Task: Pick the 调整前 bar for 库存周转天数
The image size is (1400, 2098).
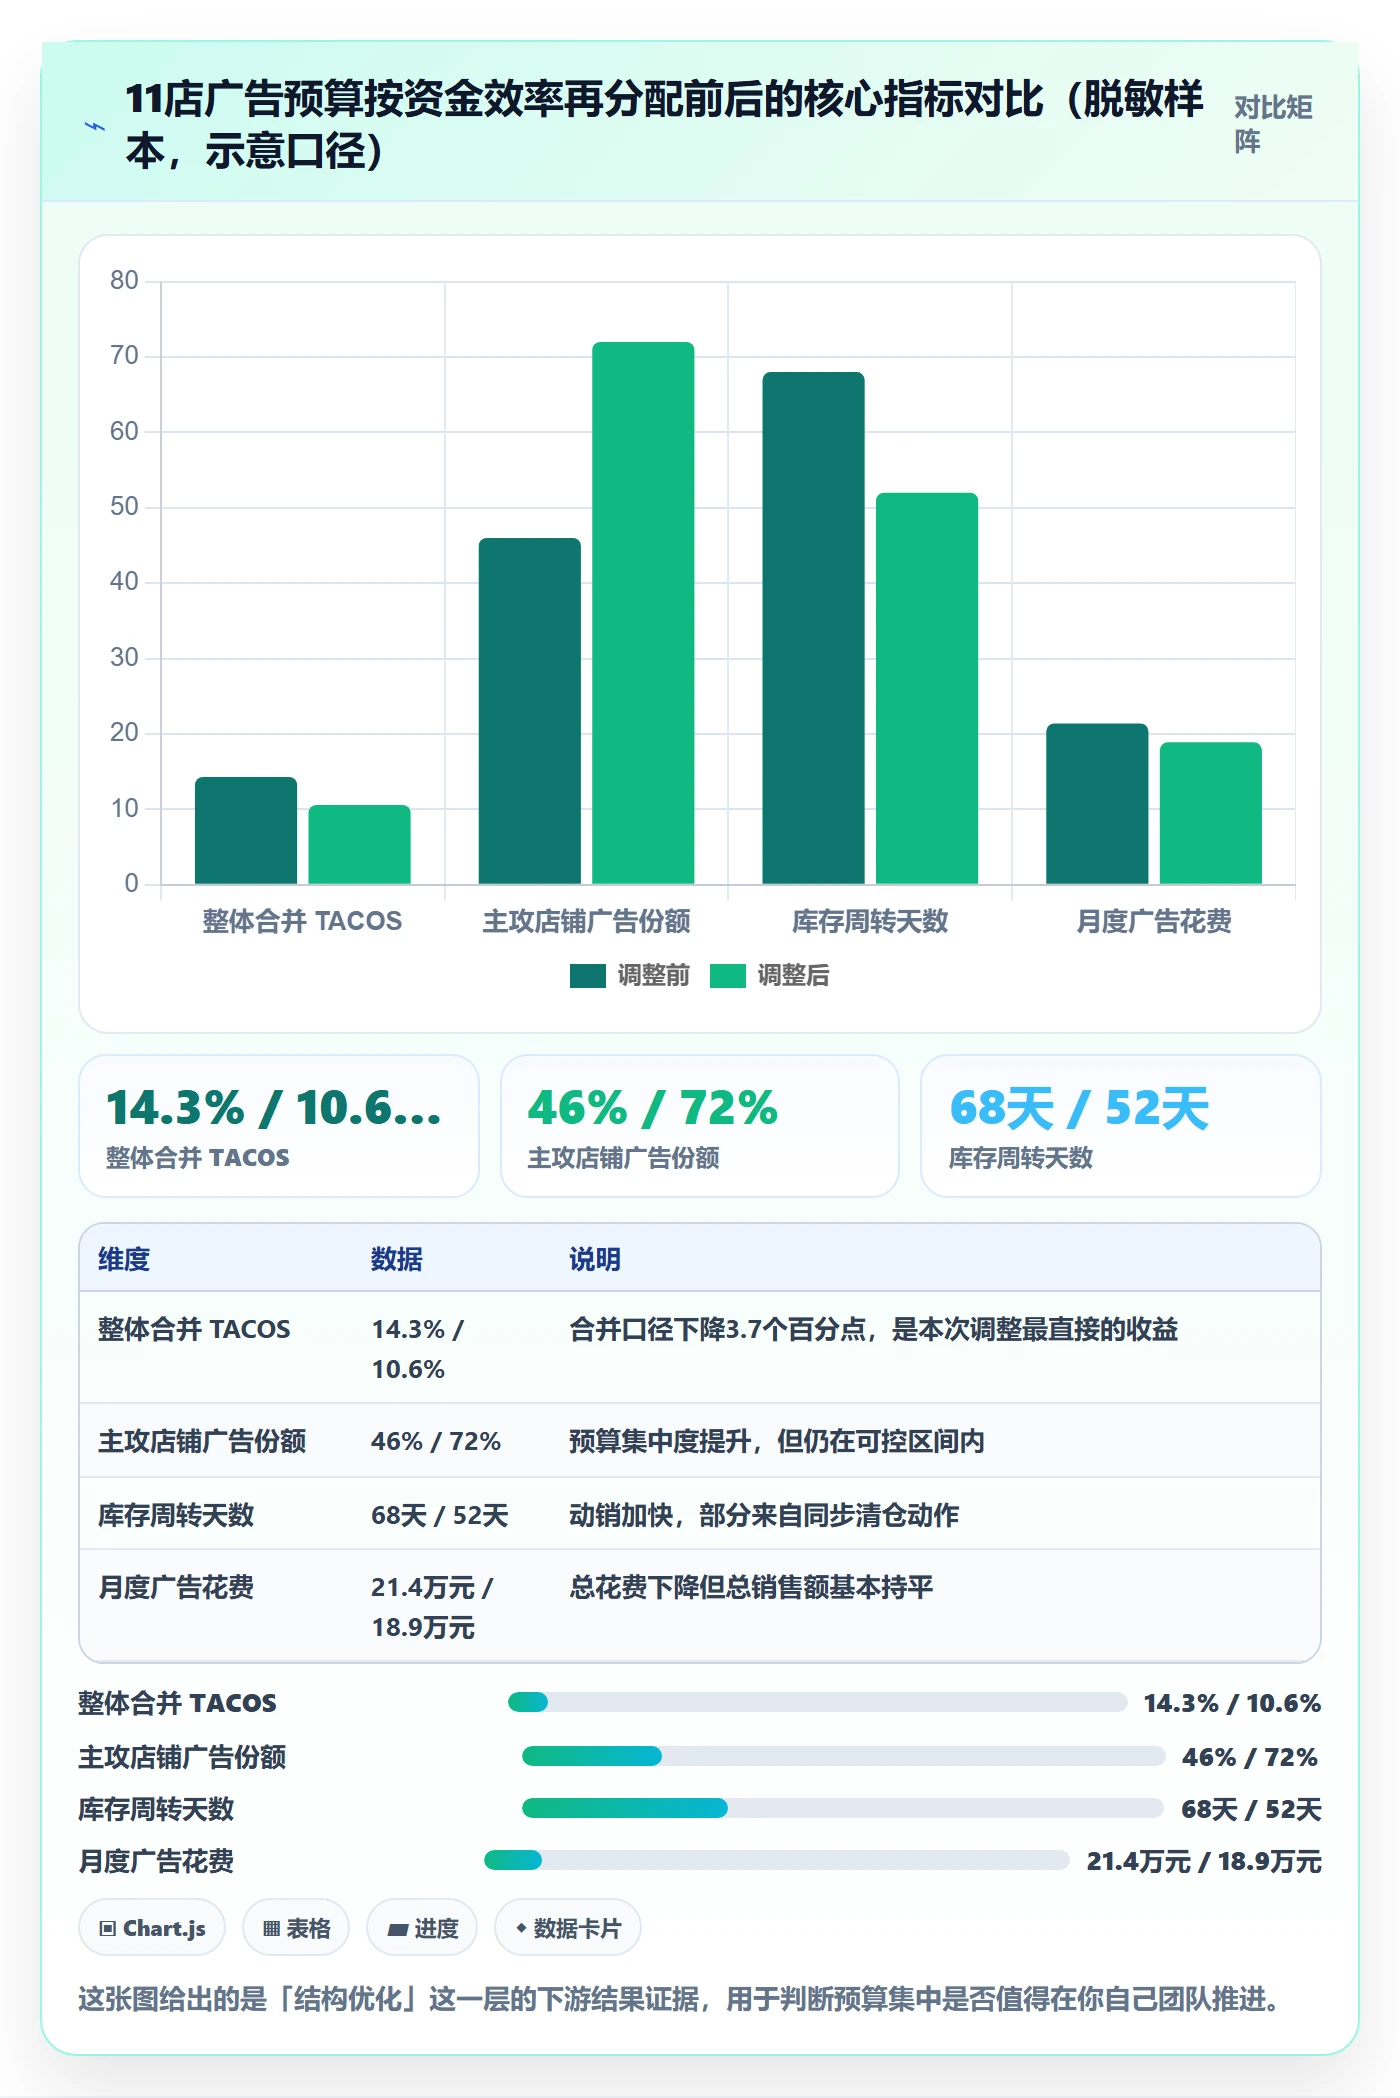Action: (813, 628)
